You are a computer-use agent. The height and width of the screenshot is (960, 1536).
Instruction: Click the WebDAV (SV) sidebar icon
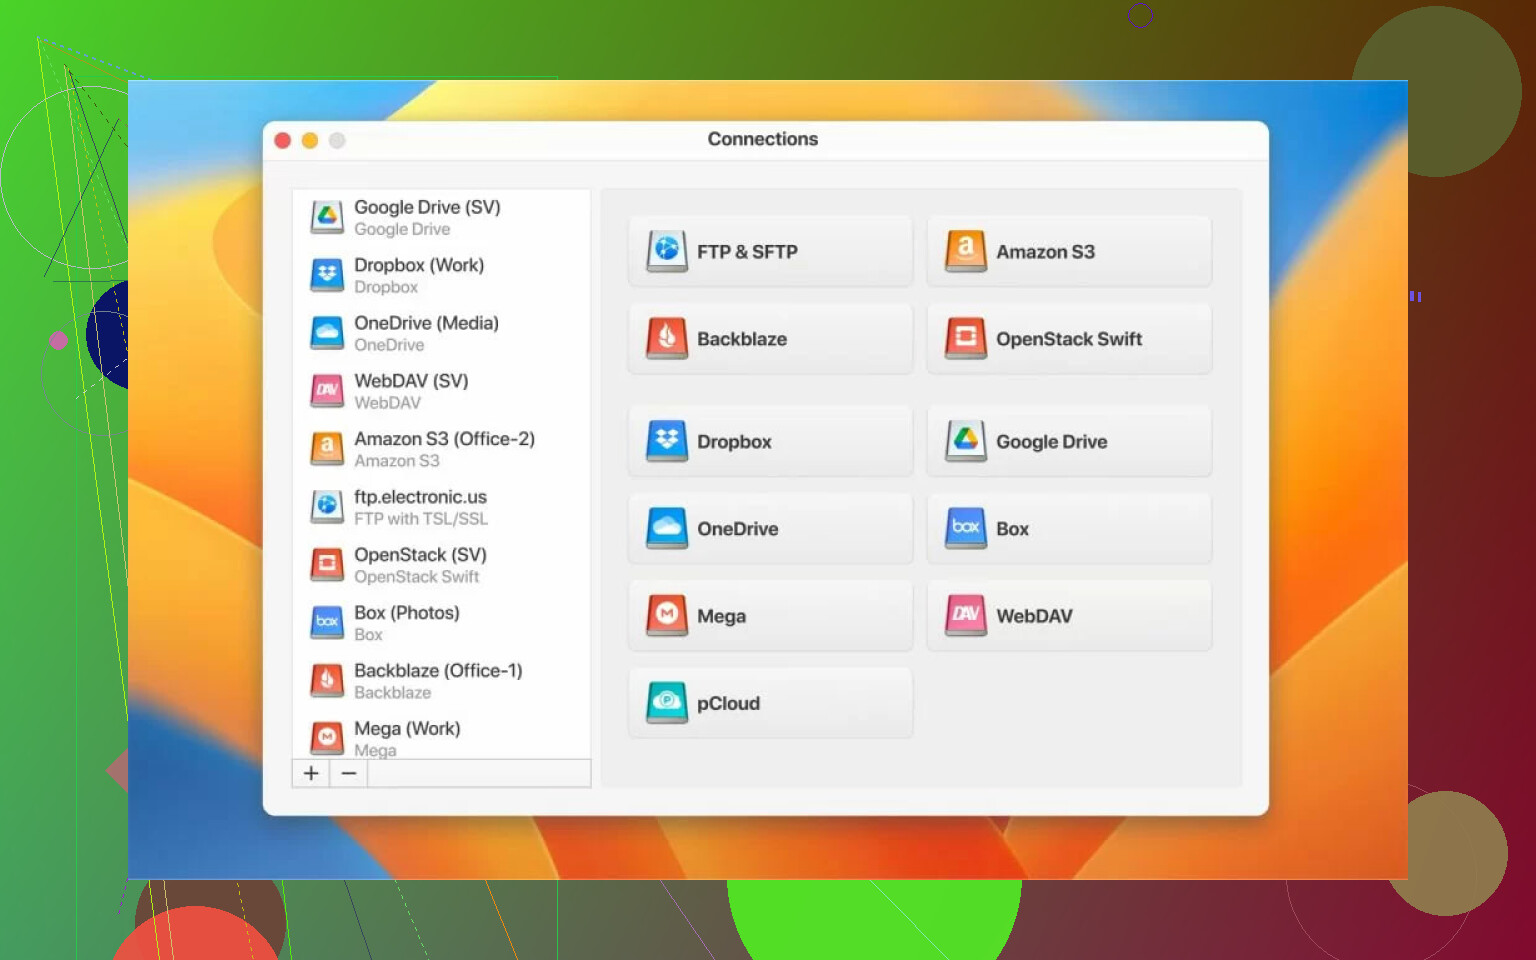tap(327, 391)
